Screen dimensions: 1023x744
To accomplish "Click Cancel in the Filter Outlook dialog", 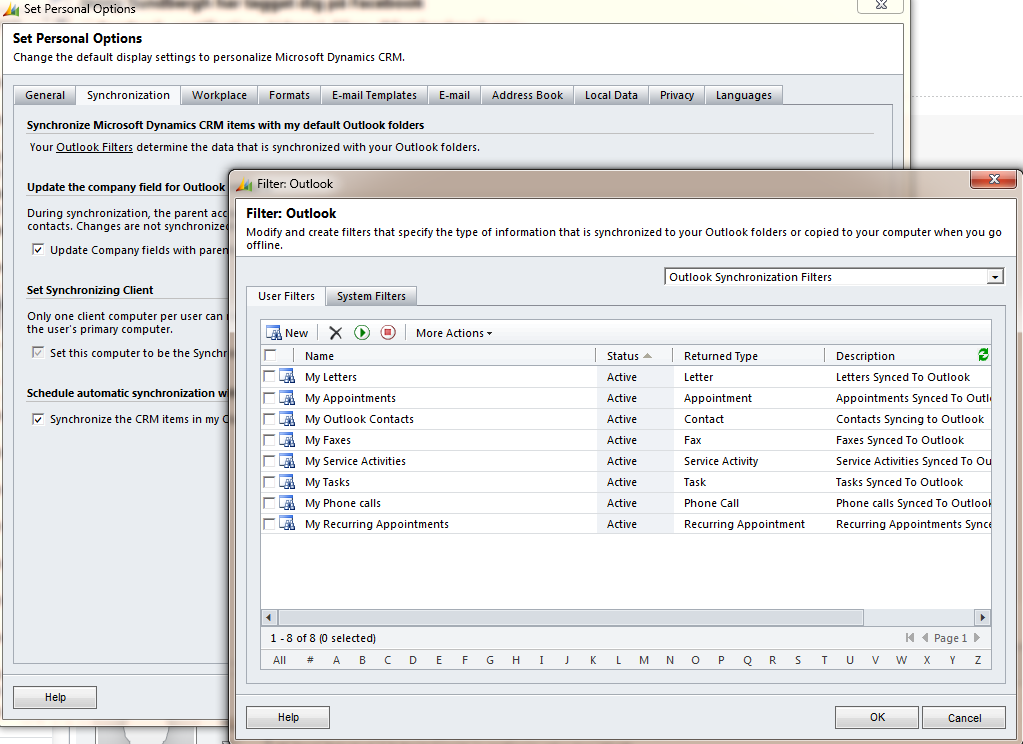I will pyautogui.click(x=964, y=717).
